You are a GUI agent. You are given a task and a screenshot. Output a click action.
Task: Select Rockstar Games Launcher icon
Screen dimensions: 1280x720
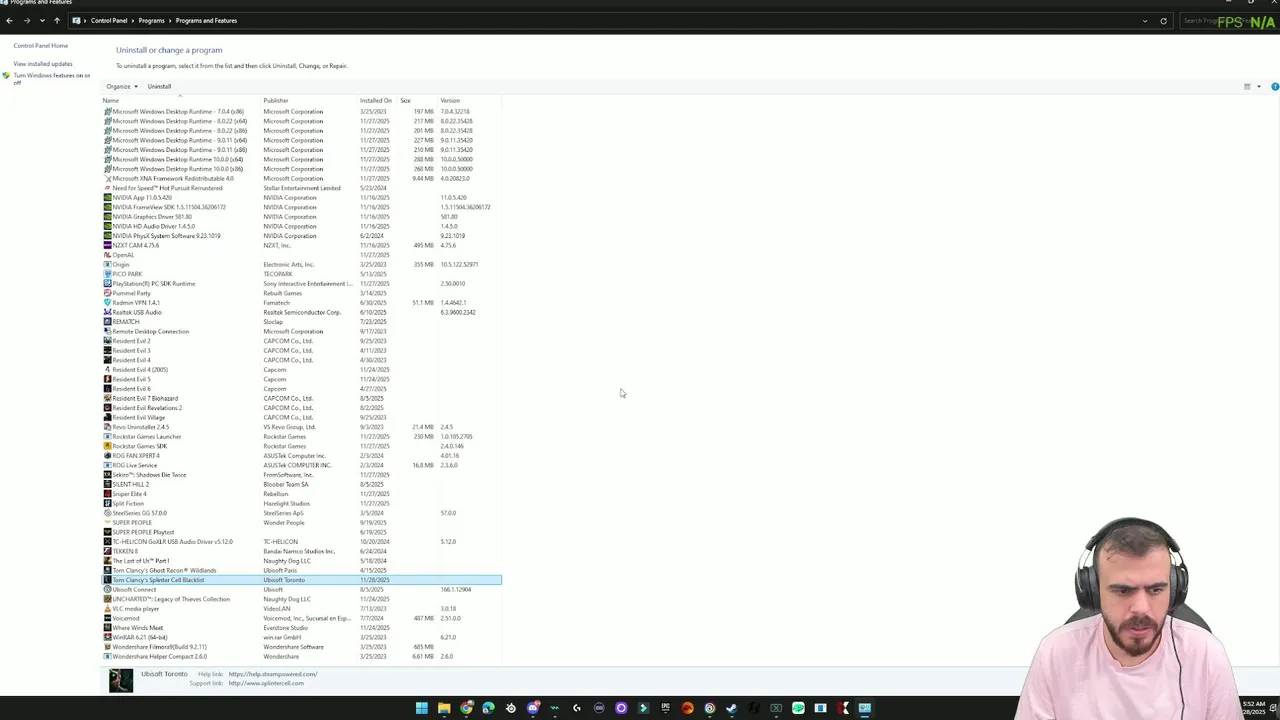108,437
